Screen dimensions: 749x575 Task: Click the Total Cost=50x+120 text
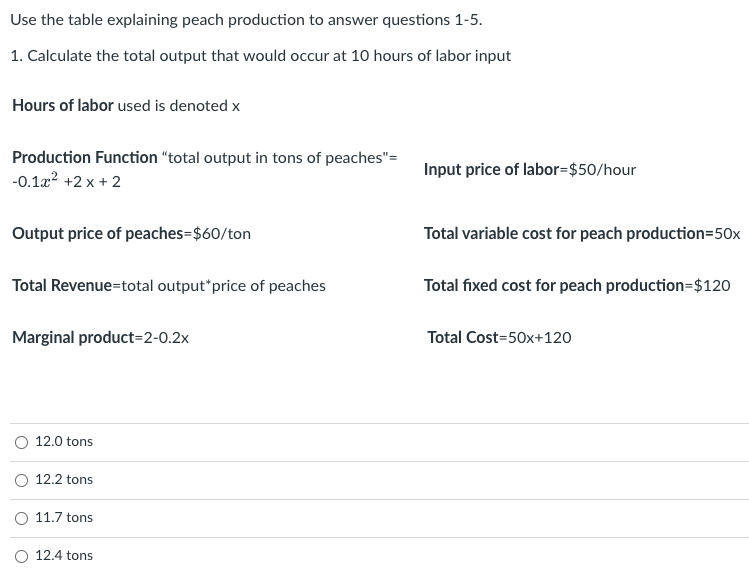click(x=499, y=338)
